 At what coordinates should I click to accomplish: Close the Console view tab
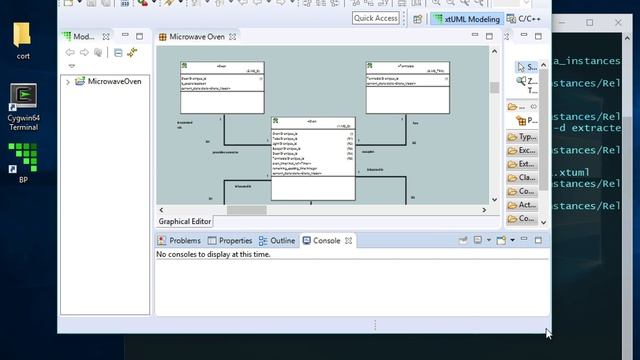348,241
